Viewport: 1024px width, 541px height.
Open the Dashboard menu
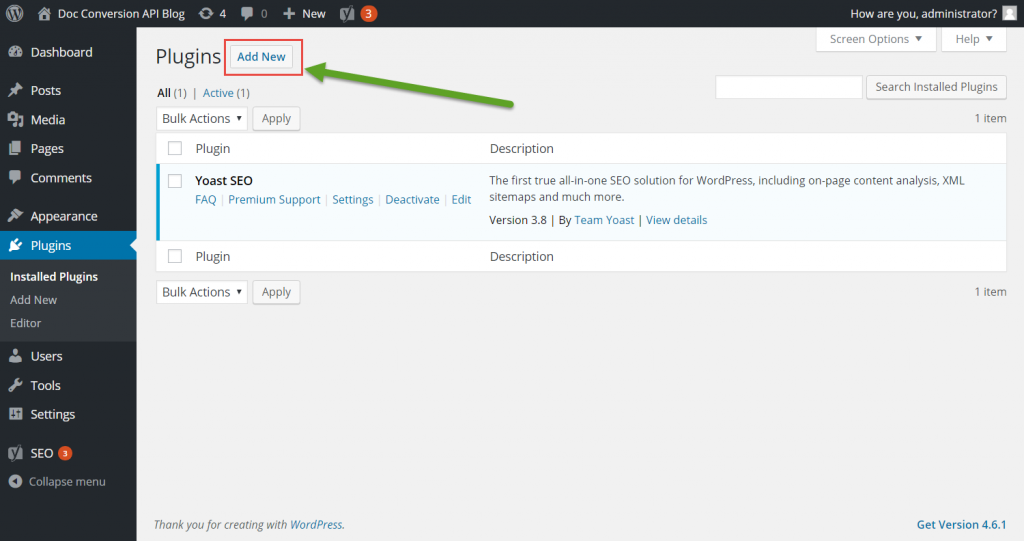tap(61, 52)
